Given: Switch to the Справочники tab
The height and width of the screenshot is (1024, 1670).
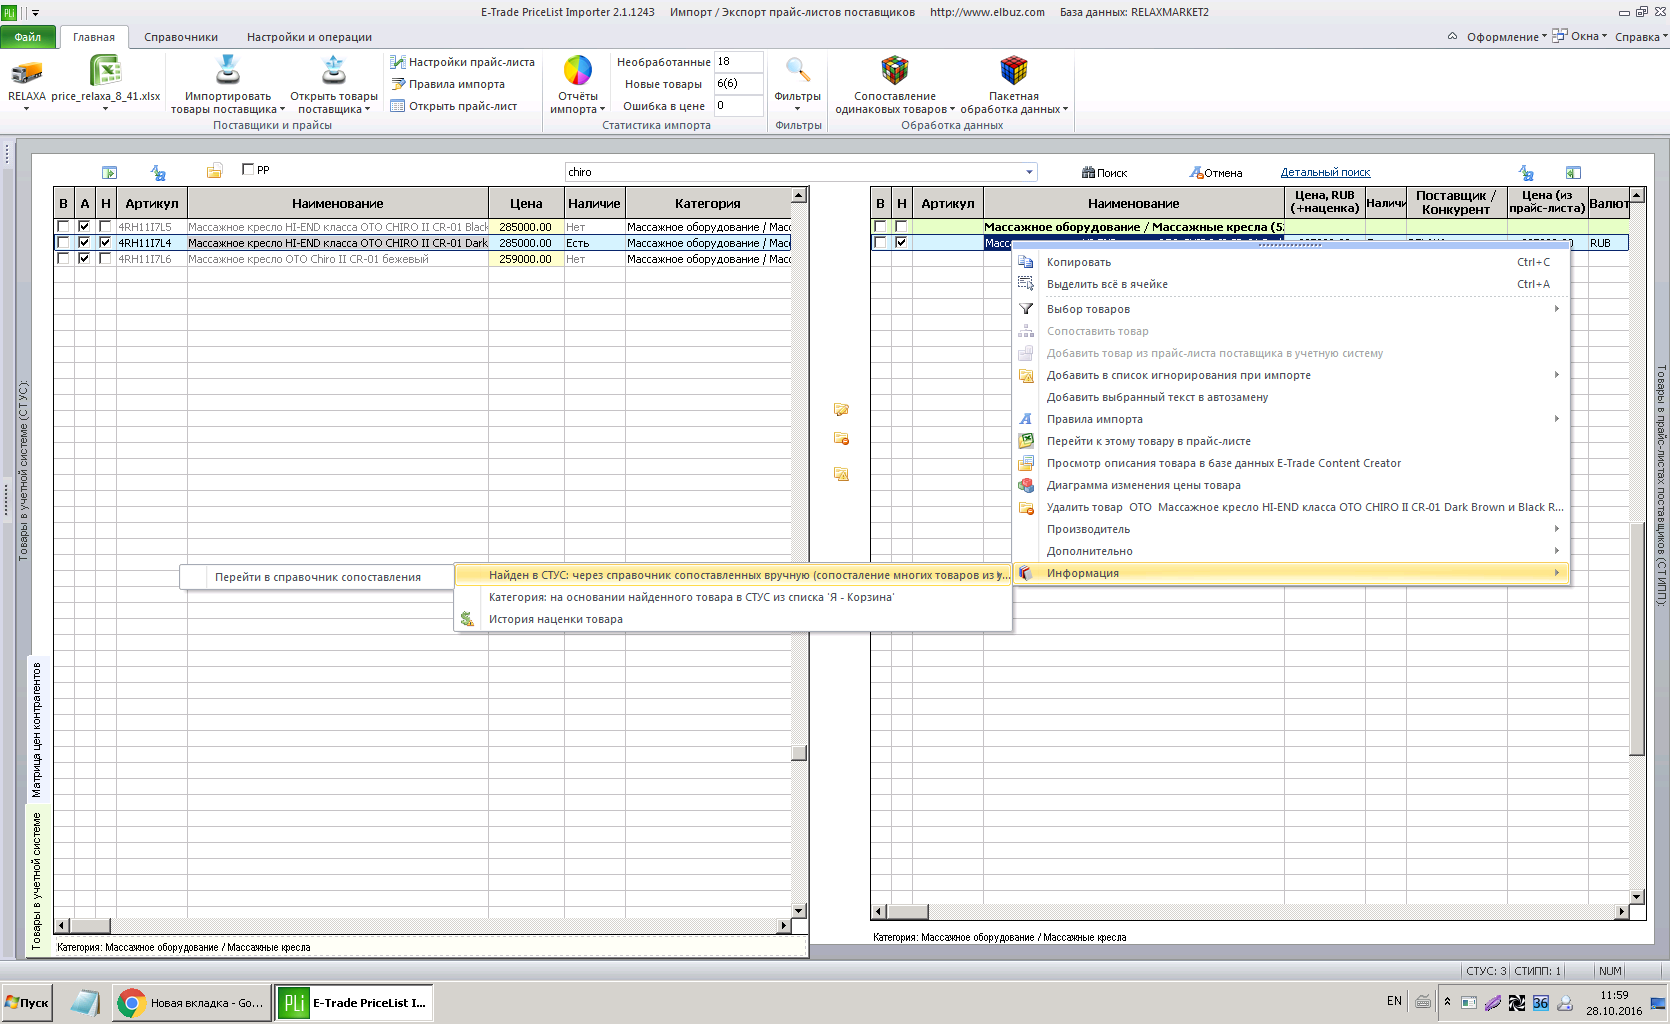Looking at the screenshot, I should (181, 37).
